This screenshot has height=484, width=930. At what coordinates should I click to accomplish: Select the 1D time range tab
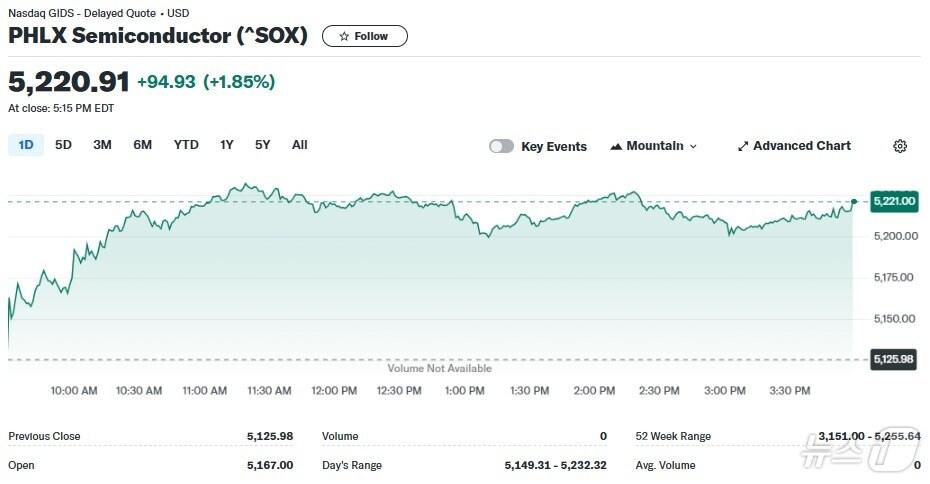tap(26, 145)
